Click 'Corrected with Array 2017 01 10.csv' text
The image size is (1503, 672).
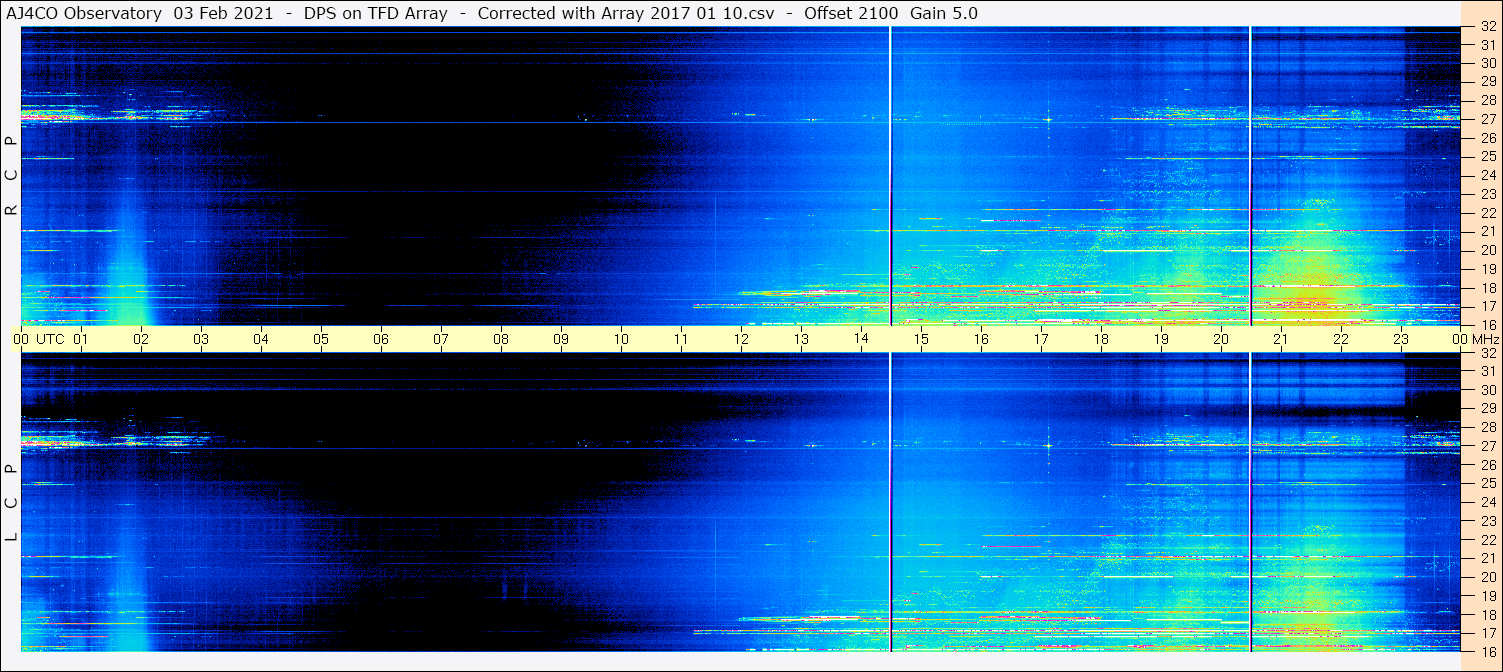626,13
